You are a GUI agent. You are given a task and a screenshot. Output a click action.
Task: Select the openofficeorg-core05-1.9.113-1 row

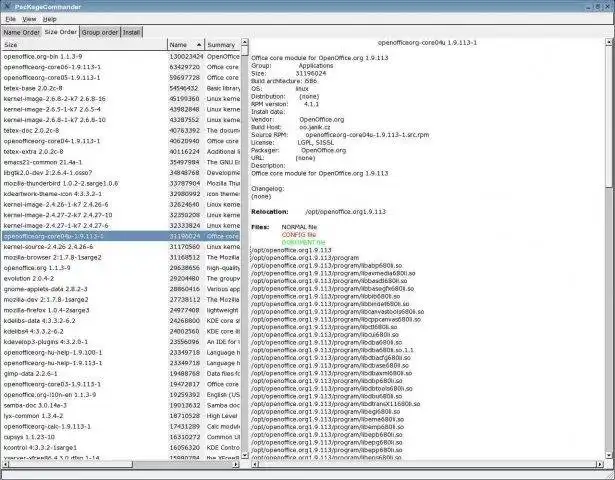click(x=121, y=78)
